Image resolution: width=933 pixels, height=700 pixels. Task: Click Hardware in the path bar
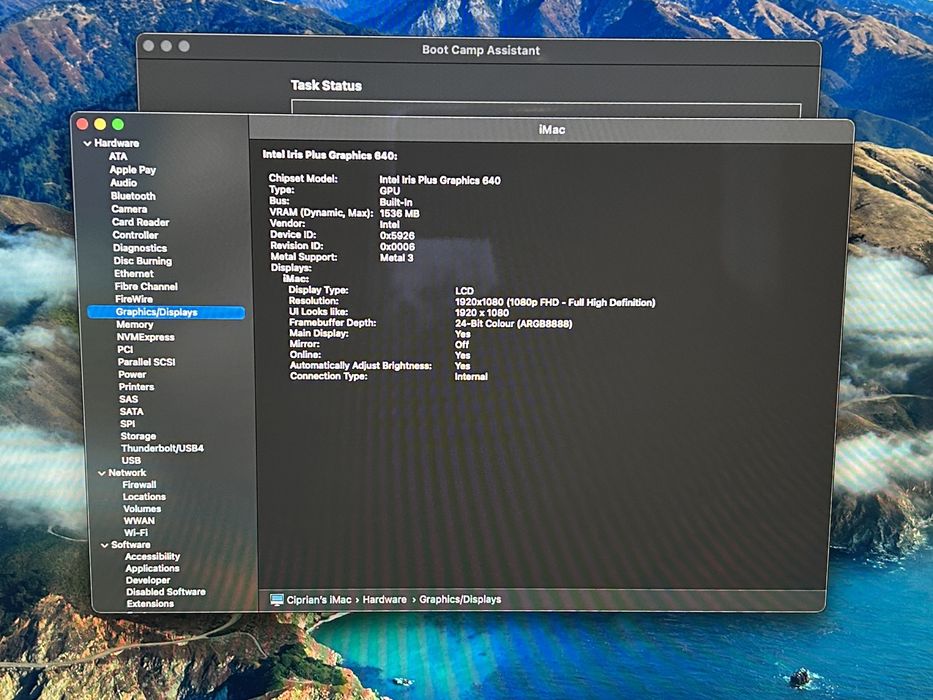pyautogui.click(x=385, y=599)
